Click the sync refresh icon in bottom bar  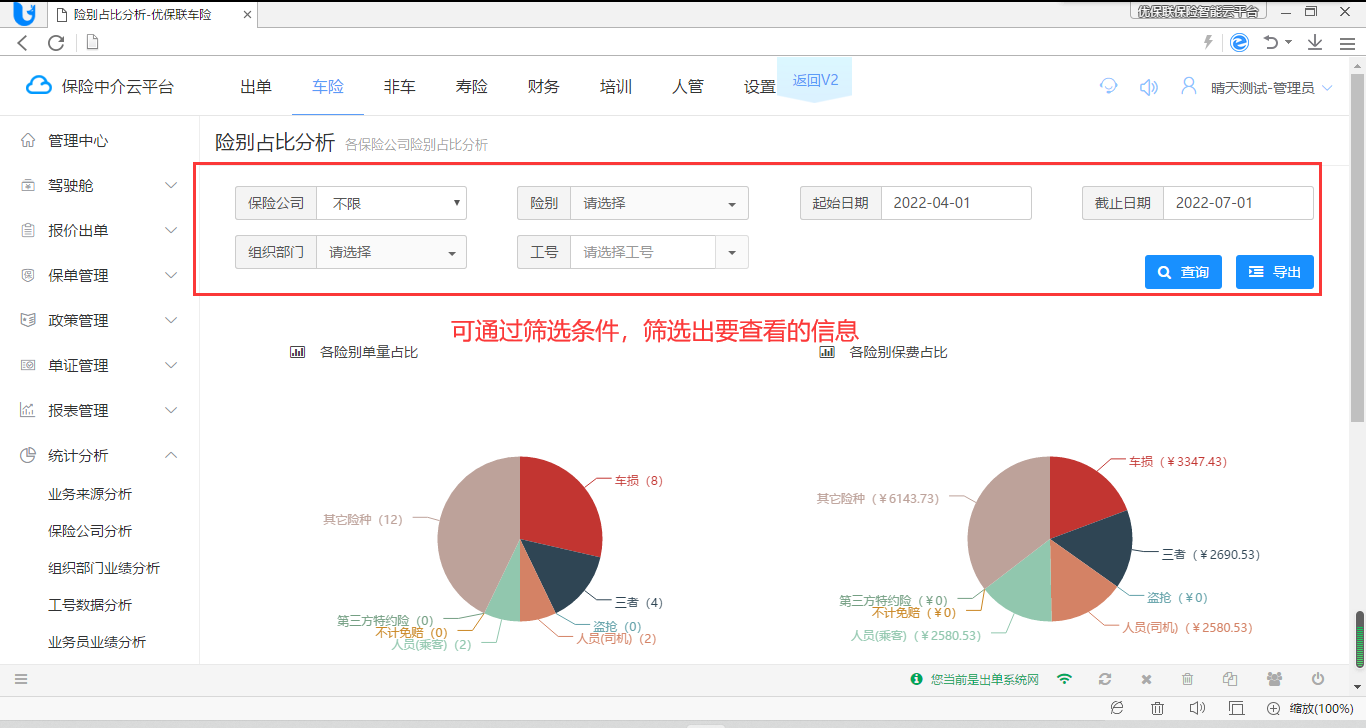pyautogui.click(x=1105, y=679)
